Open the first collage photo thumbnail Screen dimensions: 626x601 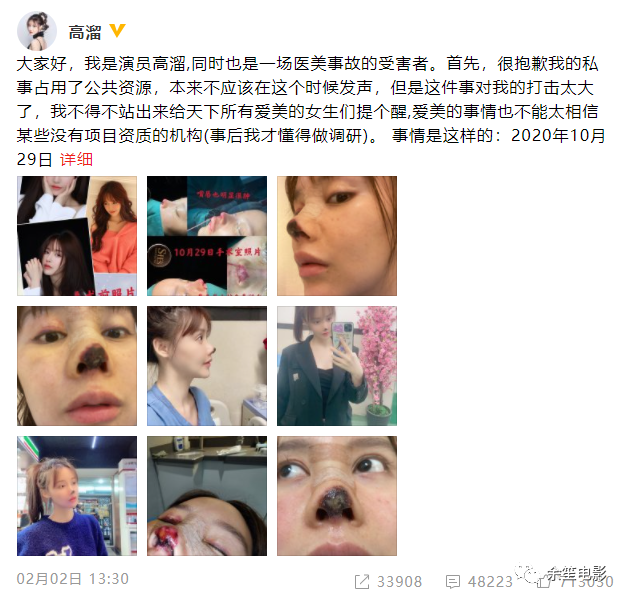coord(77,236)
